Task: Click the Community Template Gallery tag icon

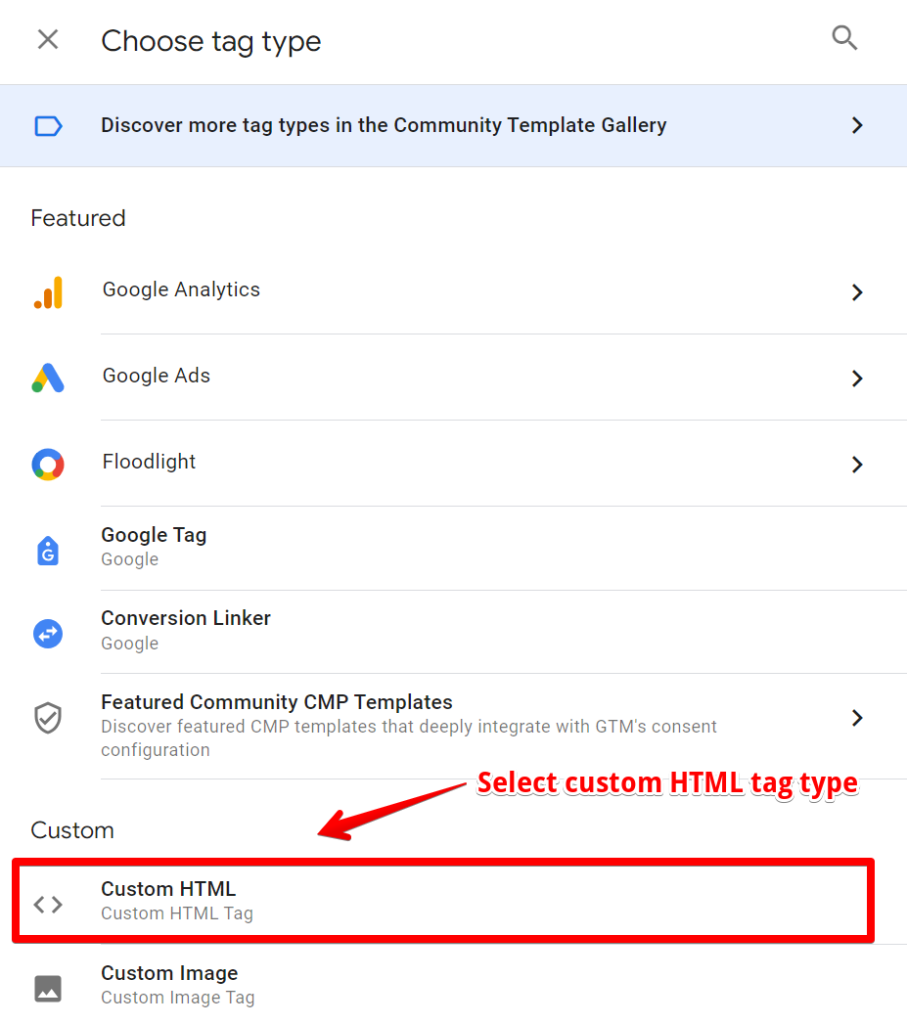Action: 48,125
